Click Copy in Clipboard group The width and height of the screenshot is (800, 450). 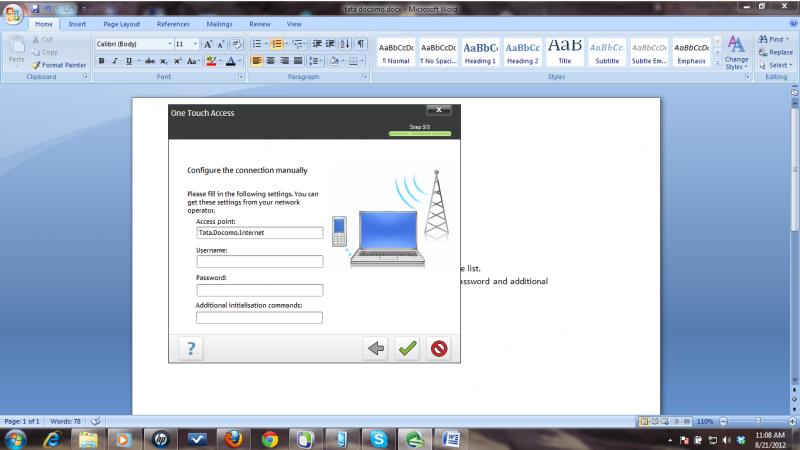tap(45, 53)
